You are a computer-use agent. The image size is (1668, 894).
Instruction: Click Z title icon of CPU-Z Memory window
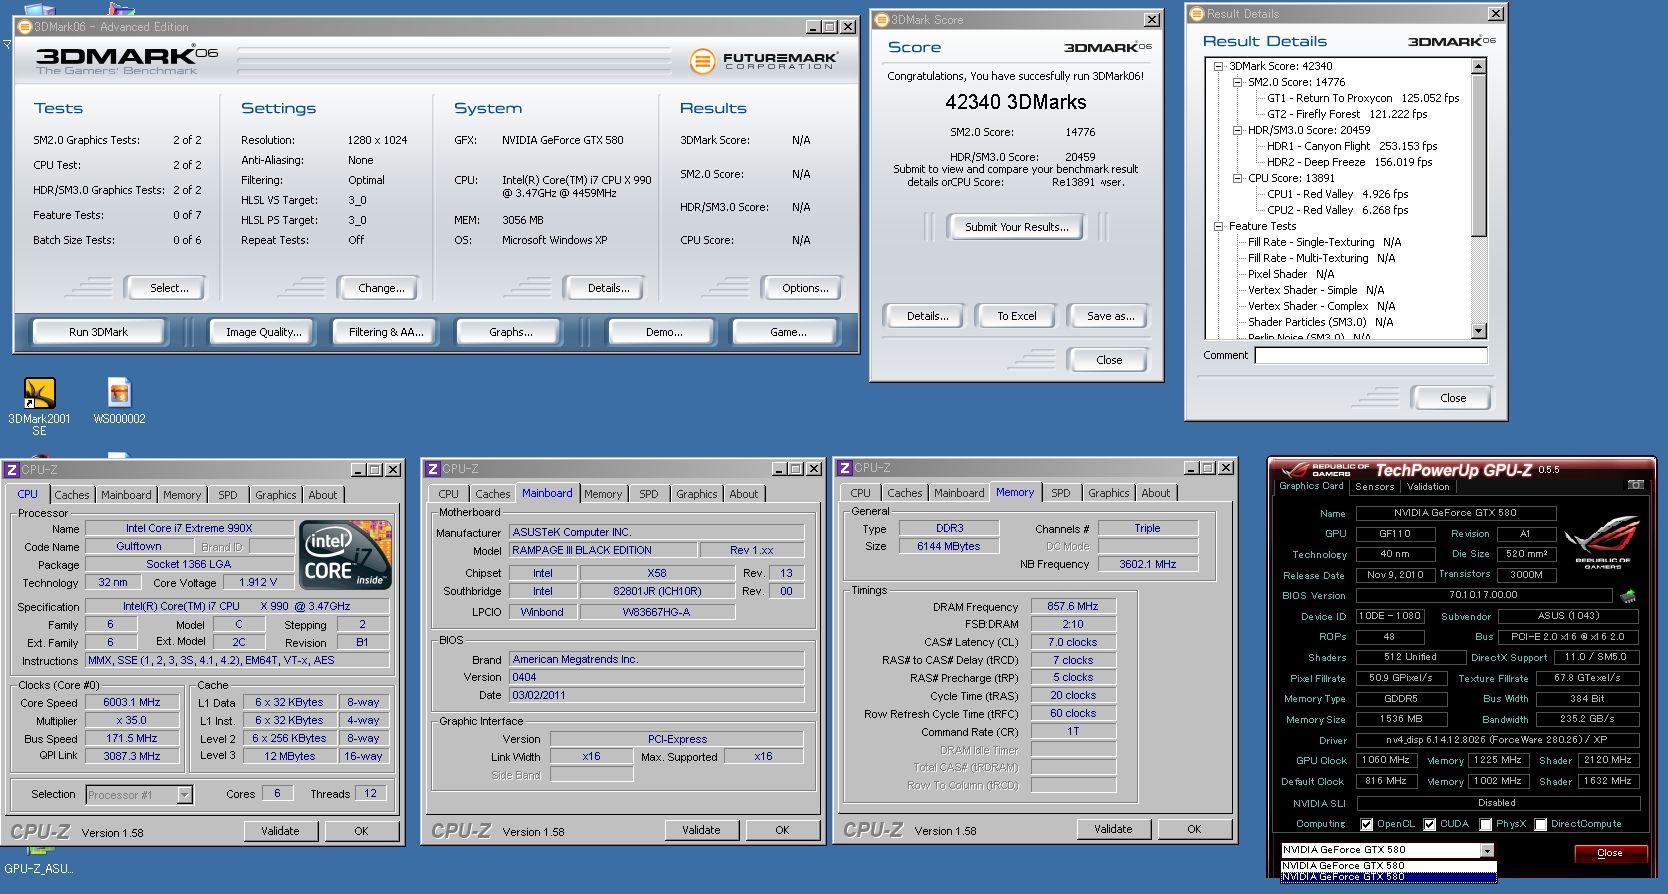(x=845, y=467)
